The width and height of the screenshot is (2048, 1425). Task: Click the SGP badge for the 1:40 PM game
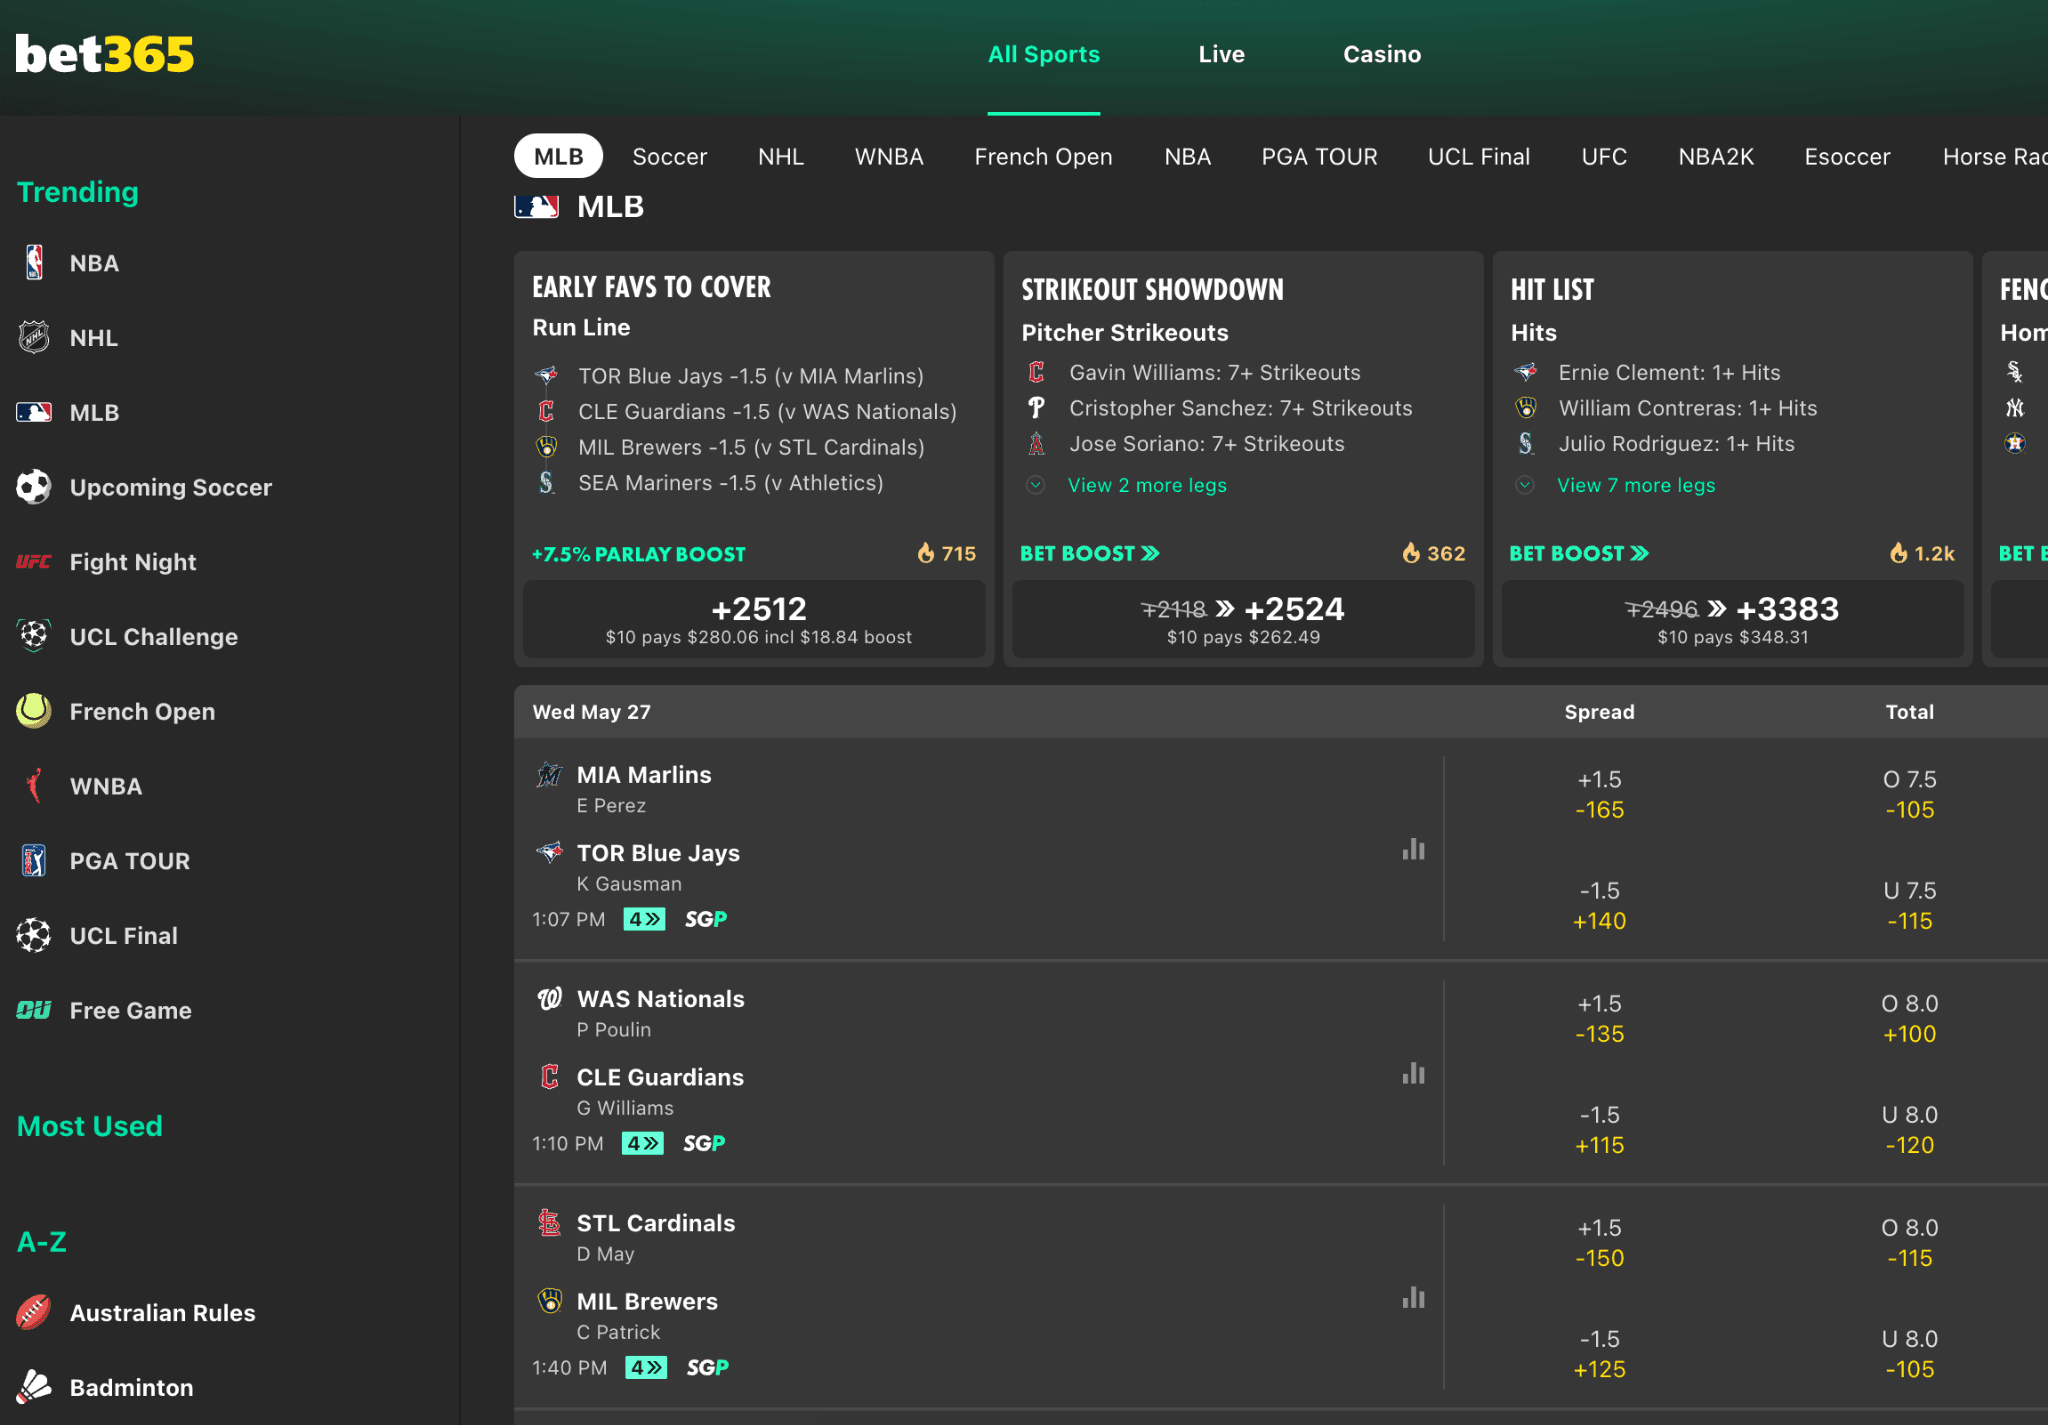(x=708, y=1367)
